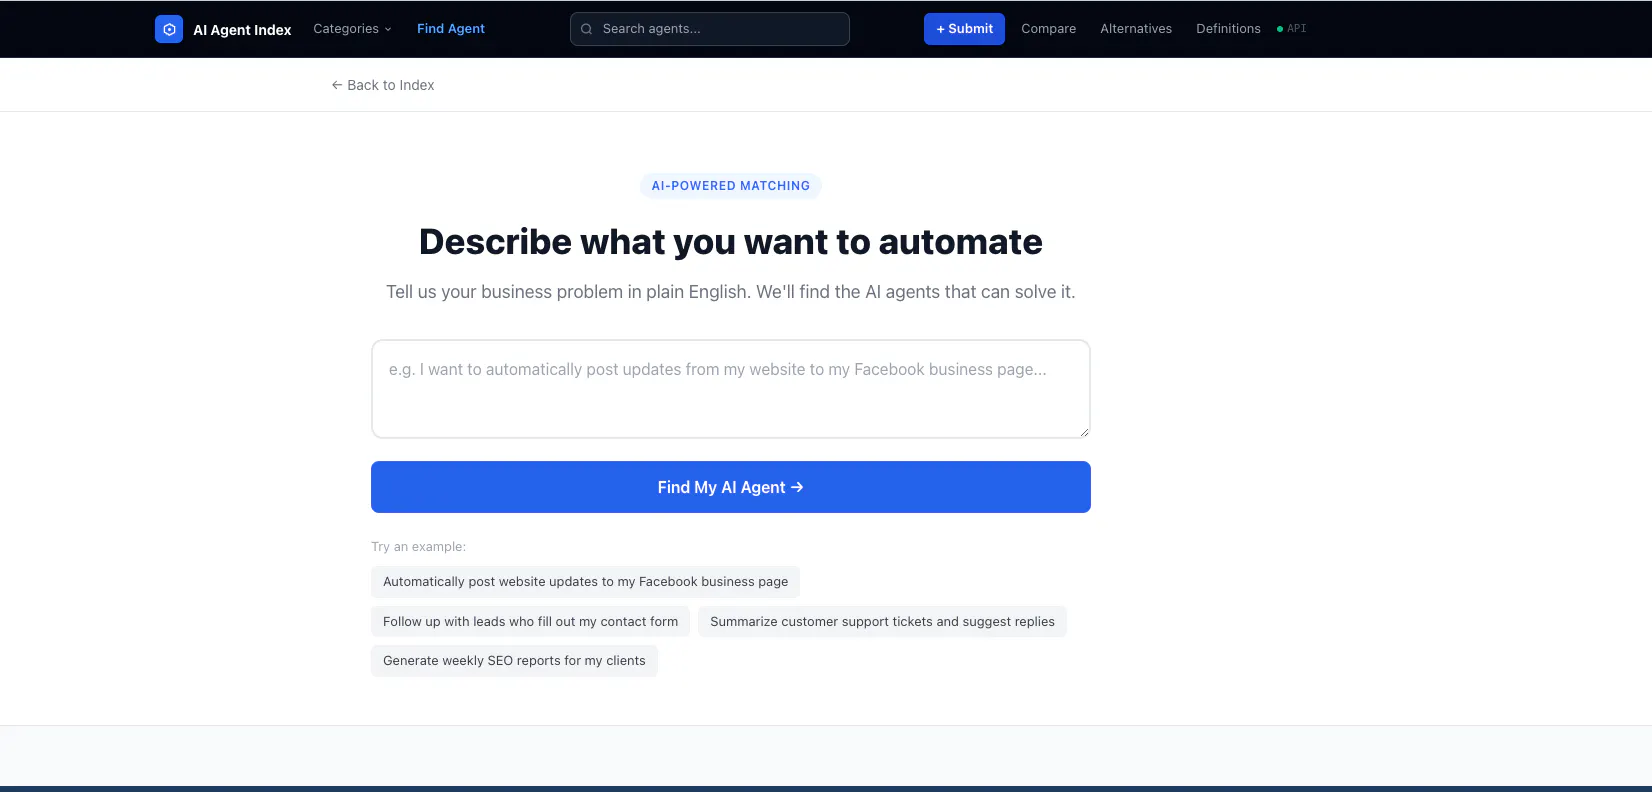
Task: Choose the Follow up with leads example
Action: [530, 622]
